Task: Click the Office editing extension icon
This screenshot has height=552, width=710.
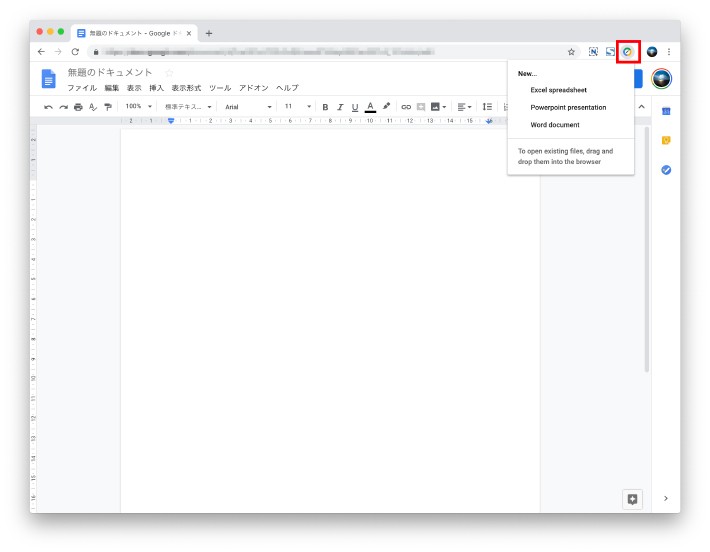Action: tap(628, 52)
